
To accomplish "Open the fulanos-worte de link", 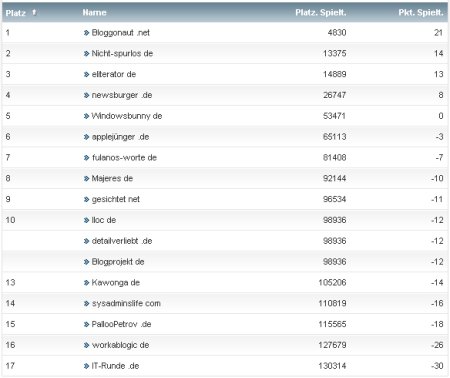I will 124,158.
